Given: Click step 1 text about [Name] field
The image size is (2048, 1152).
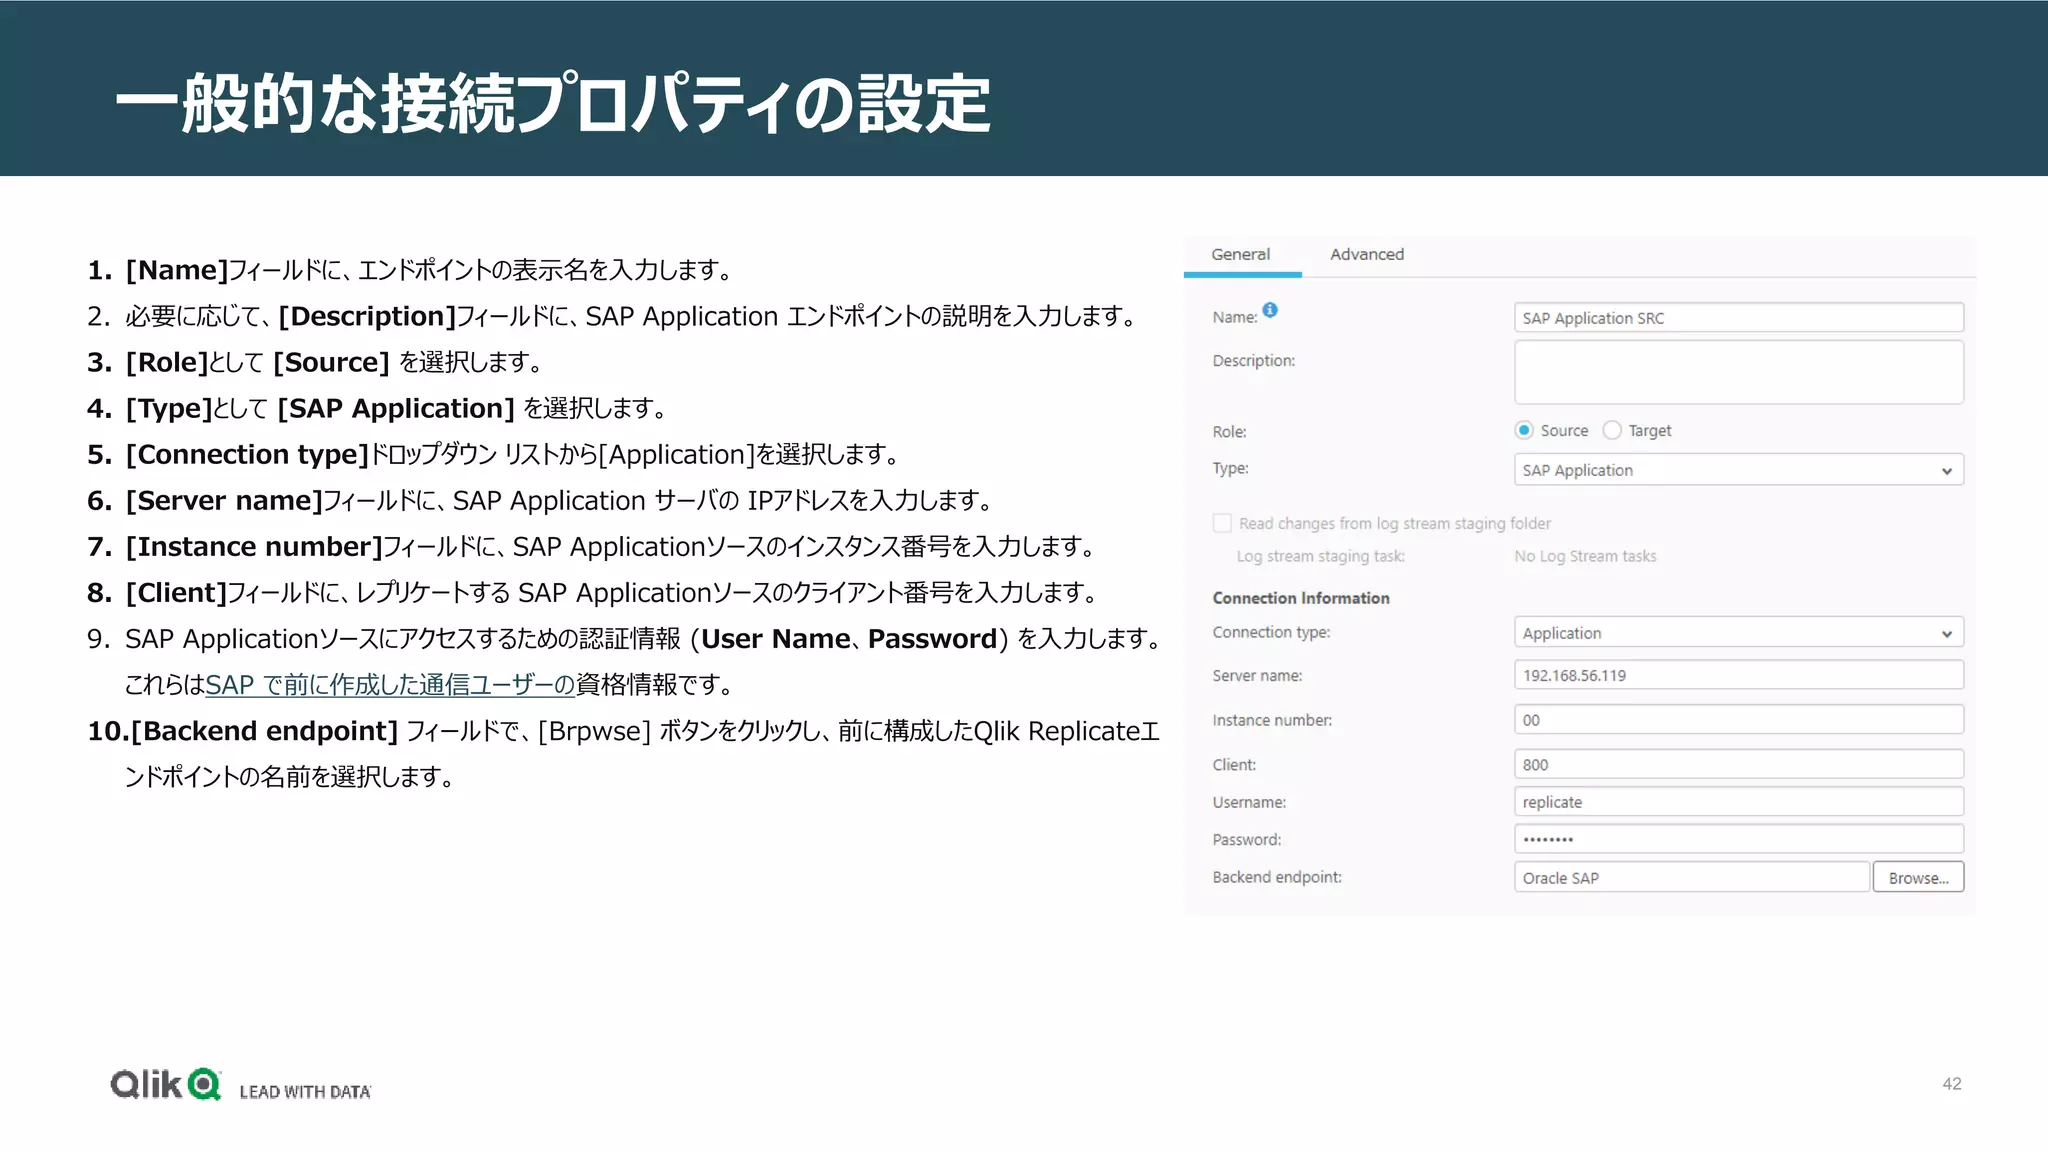Looking at the screenshot, I should (x=412, y=270).
